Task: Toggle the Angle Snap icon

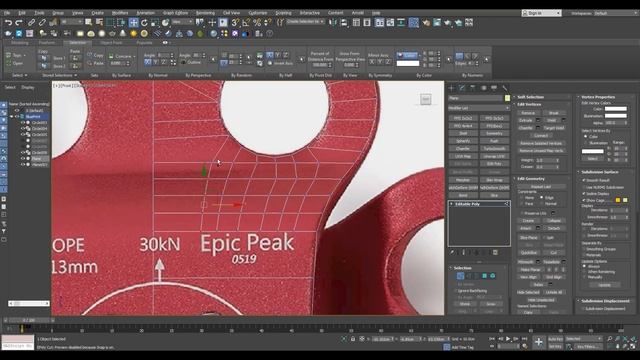Action: (x=246, y=23)
